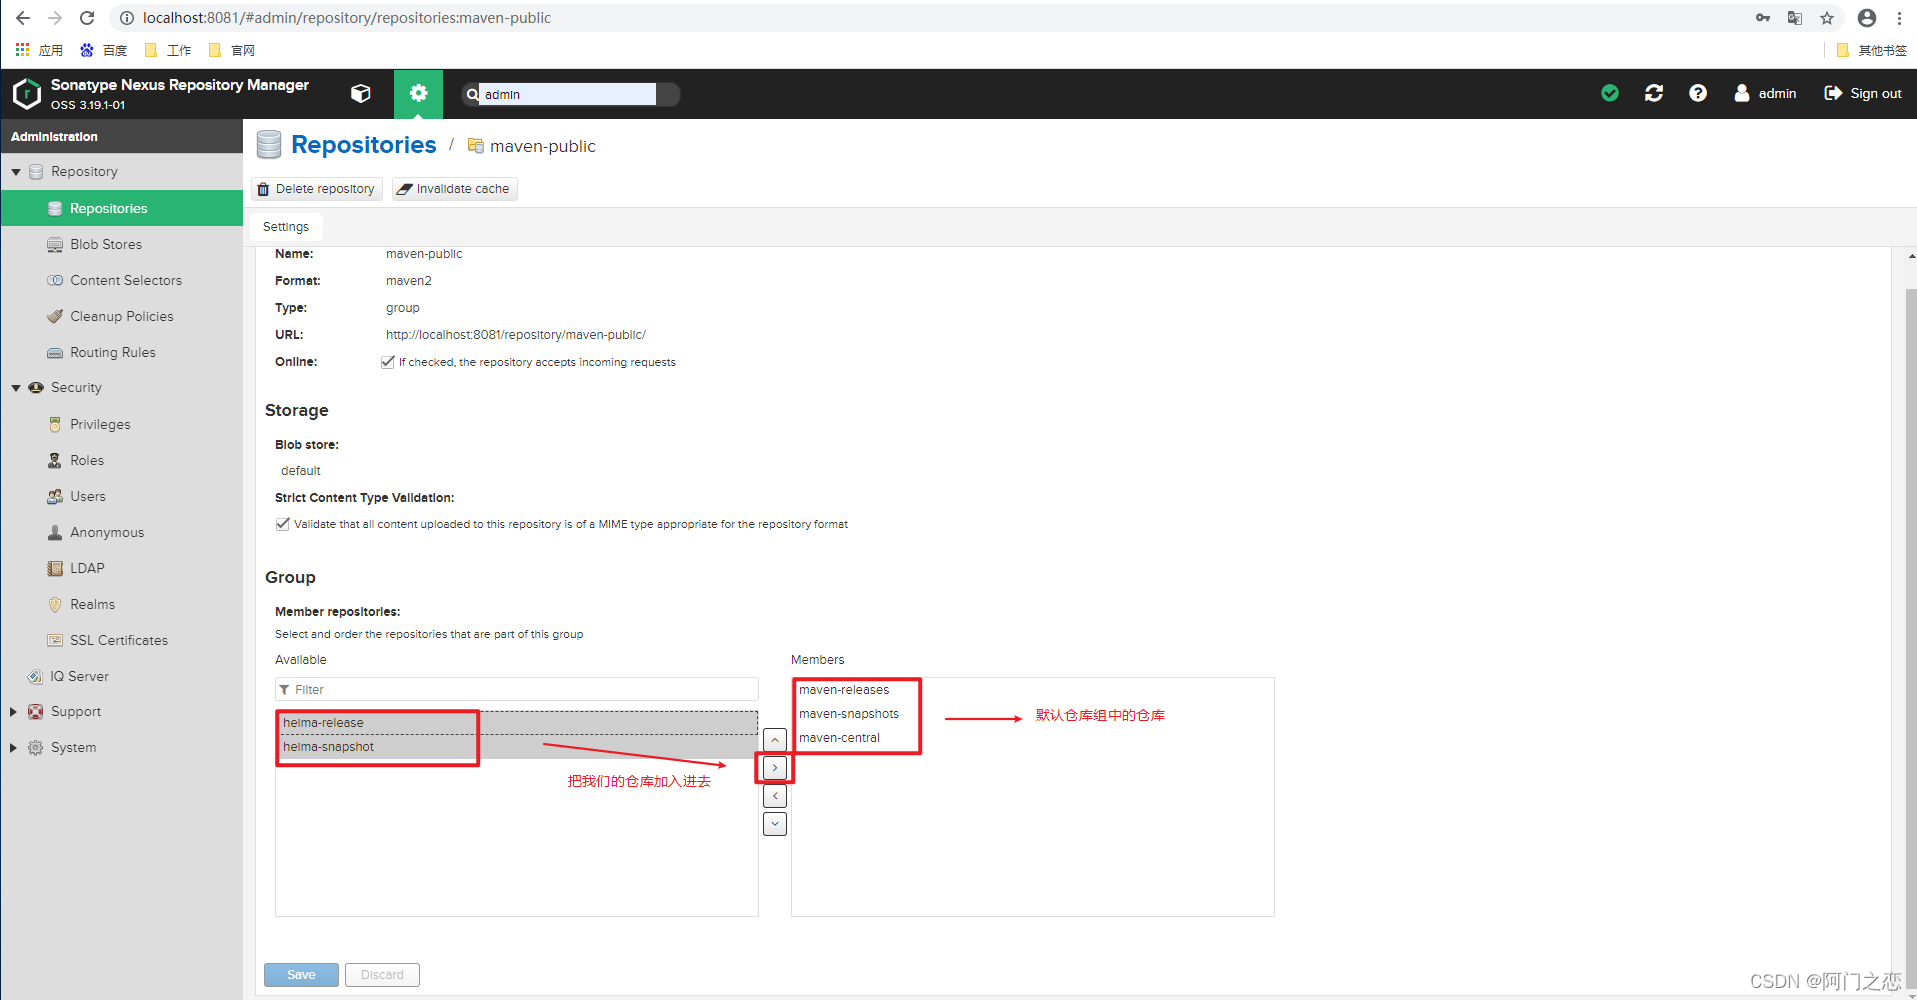
Task: Open LDAP settings
Action: [87, 568]
